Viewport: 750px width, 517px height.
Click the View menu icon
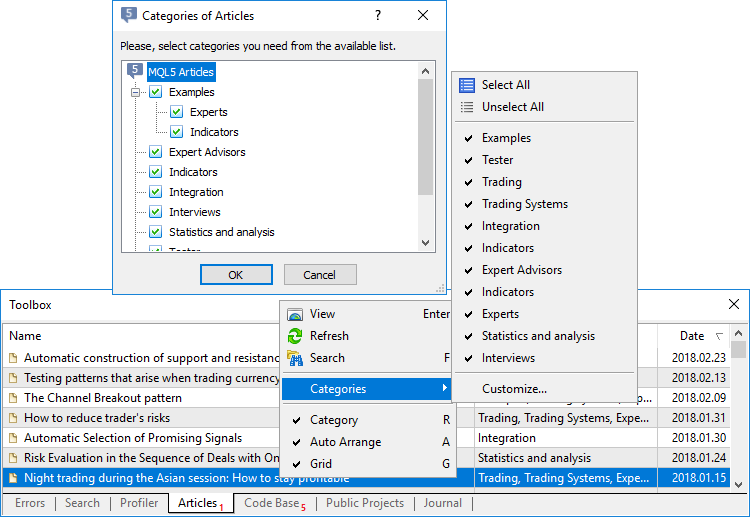click(295, 314)
